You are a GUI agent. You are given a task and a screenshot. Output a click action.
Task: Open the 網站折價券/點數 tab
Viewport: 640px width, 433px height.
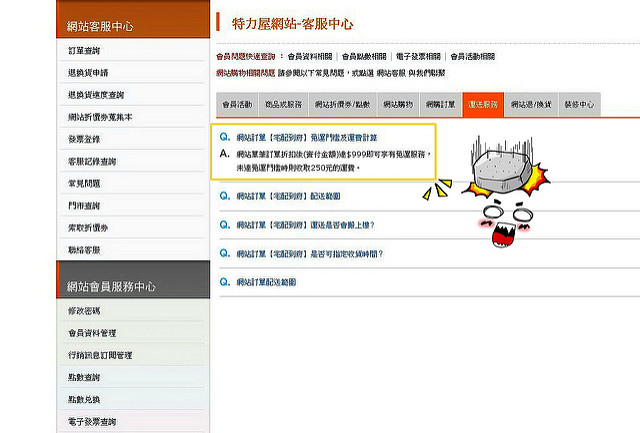click(x=342, y=104)
